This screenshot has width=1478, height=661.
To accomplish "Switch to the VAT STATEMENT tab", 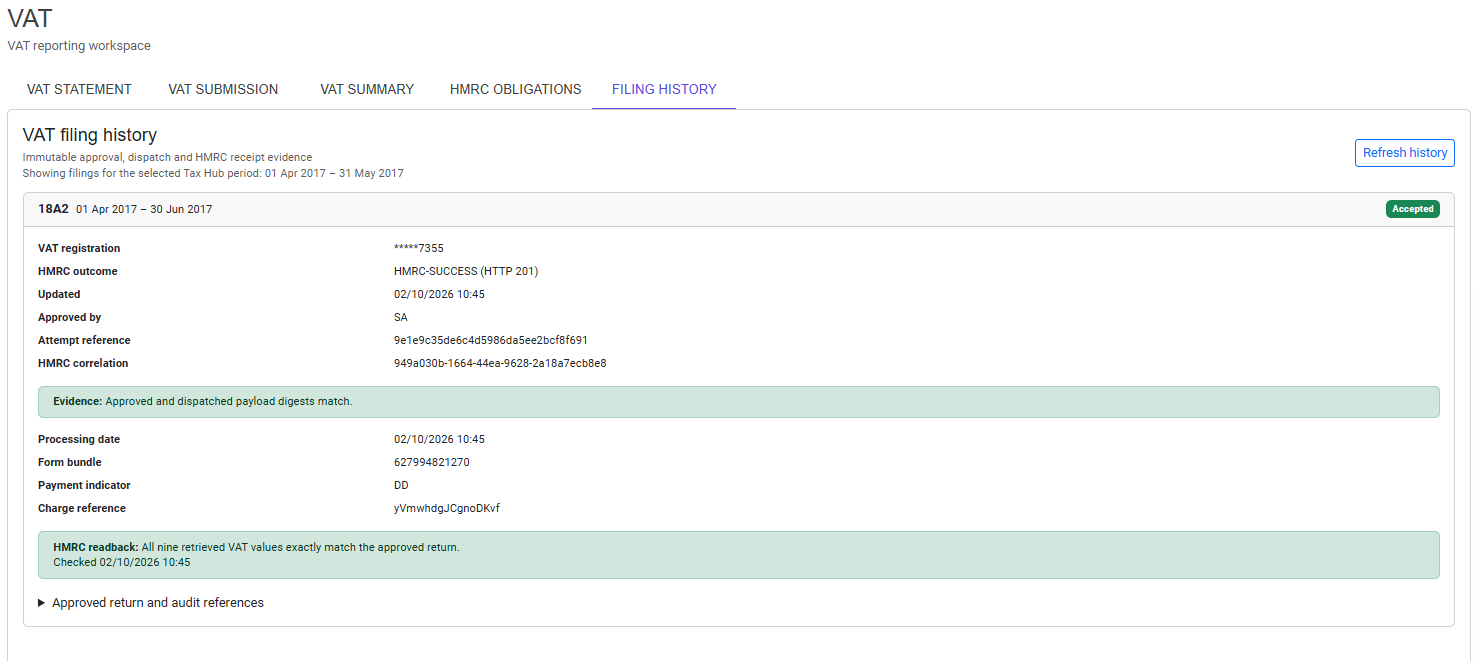I will pos(79,89).
